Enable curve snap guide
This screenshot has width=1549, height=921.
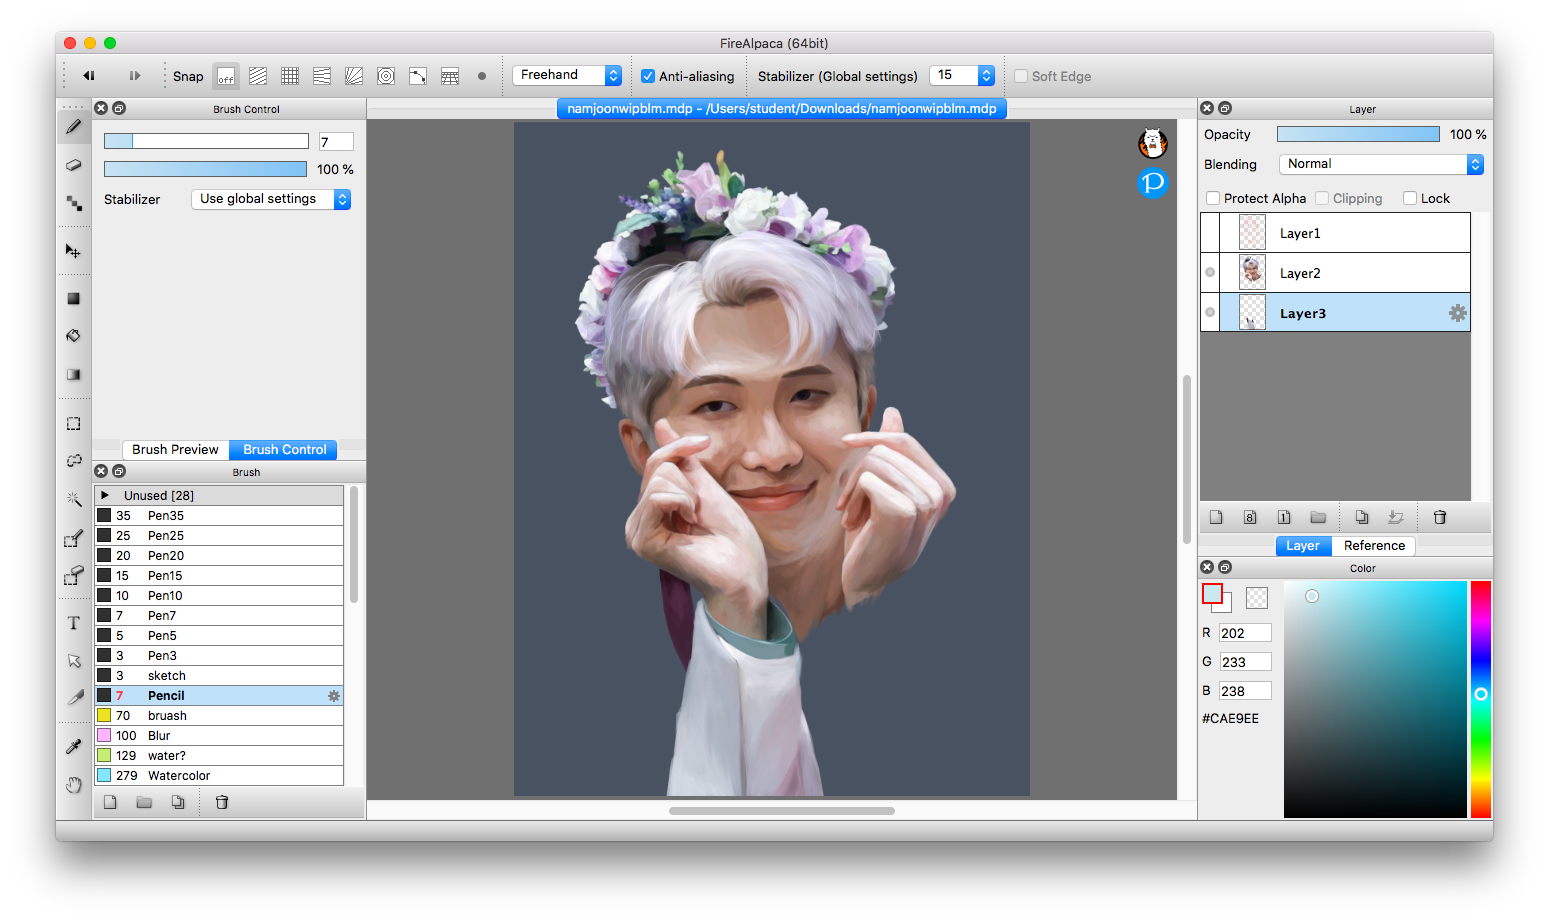(x=418, y=76)
